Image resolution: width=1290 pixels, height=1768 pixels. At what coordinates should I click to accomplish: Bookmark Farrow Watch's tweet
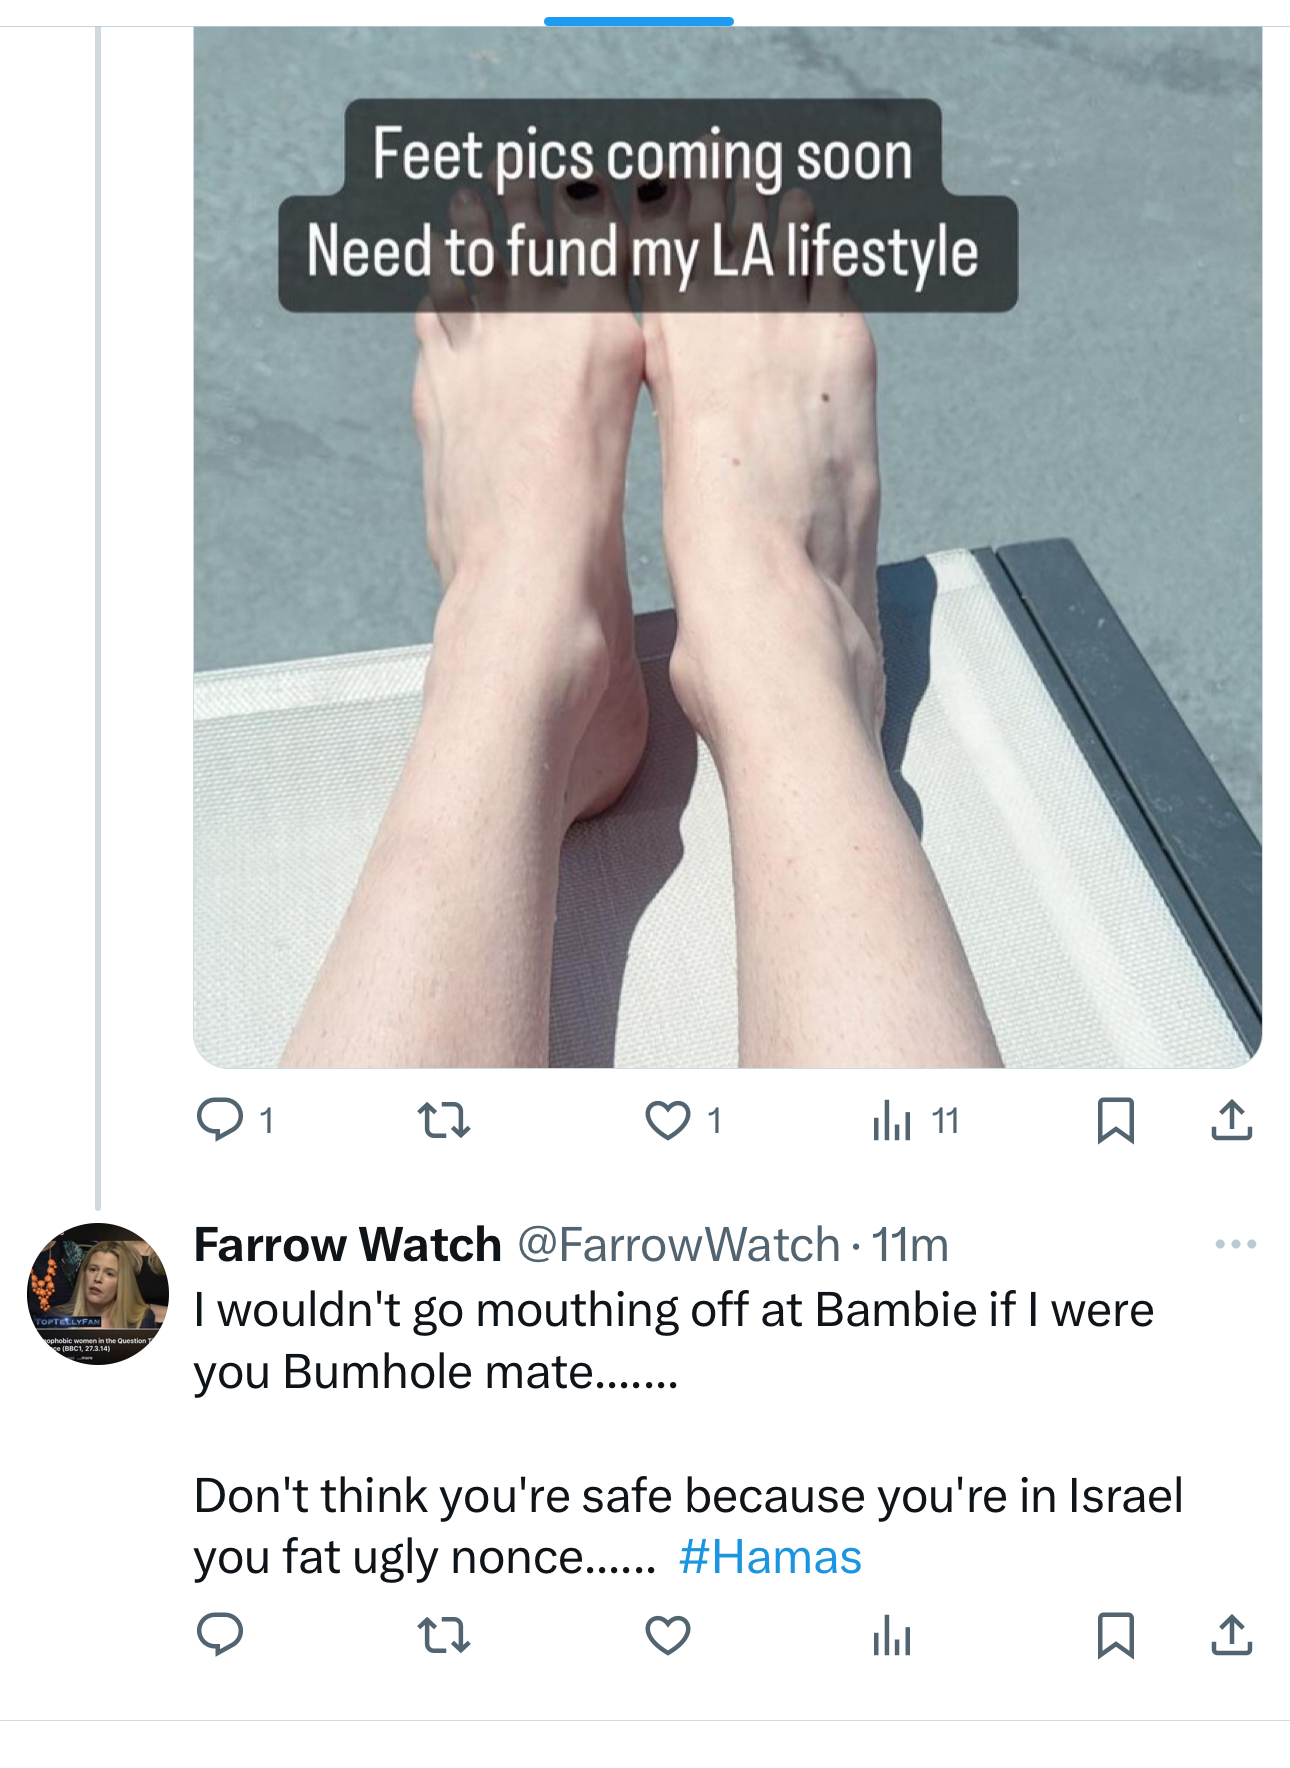(x=1115, y=1636)
